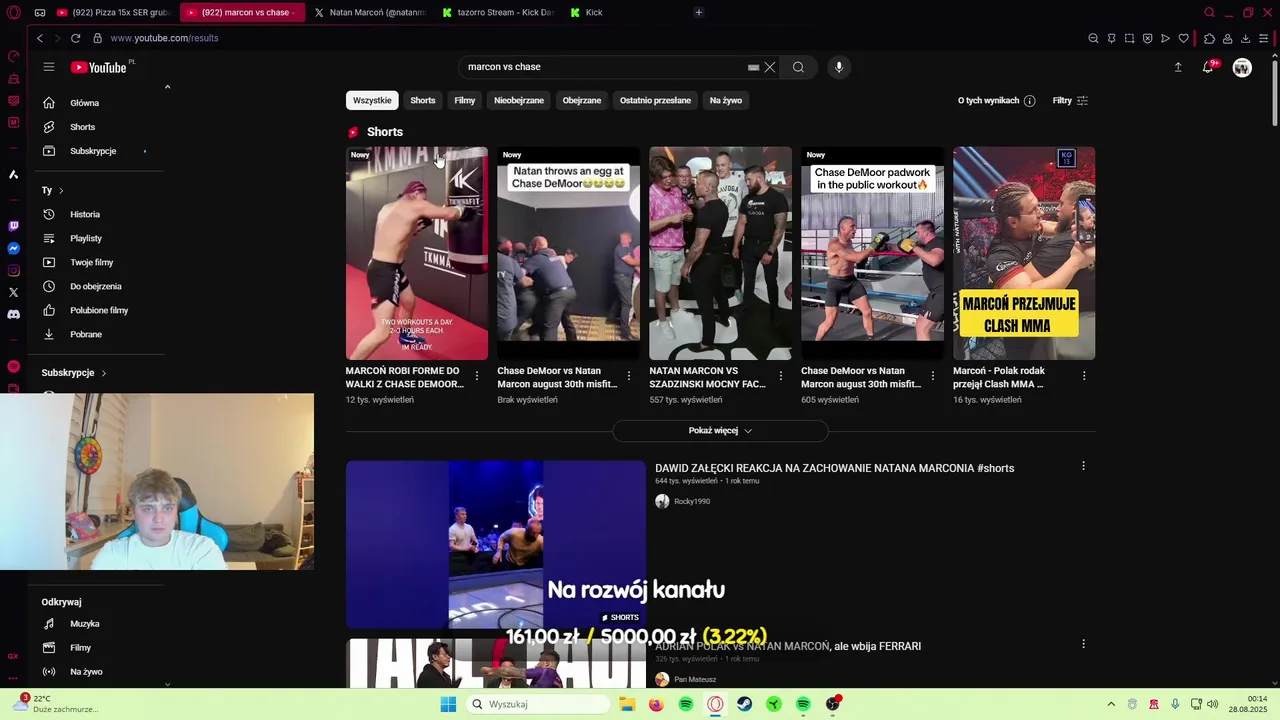The height and width of the screenshot is (720, 1280).
Task: Select the 'Nieobejrzane' filter chip
Action: [x=519, y=101]
